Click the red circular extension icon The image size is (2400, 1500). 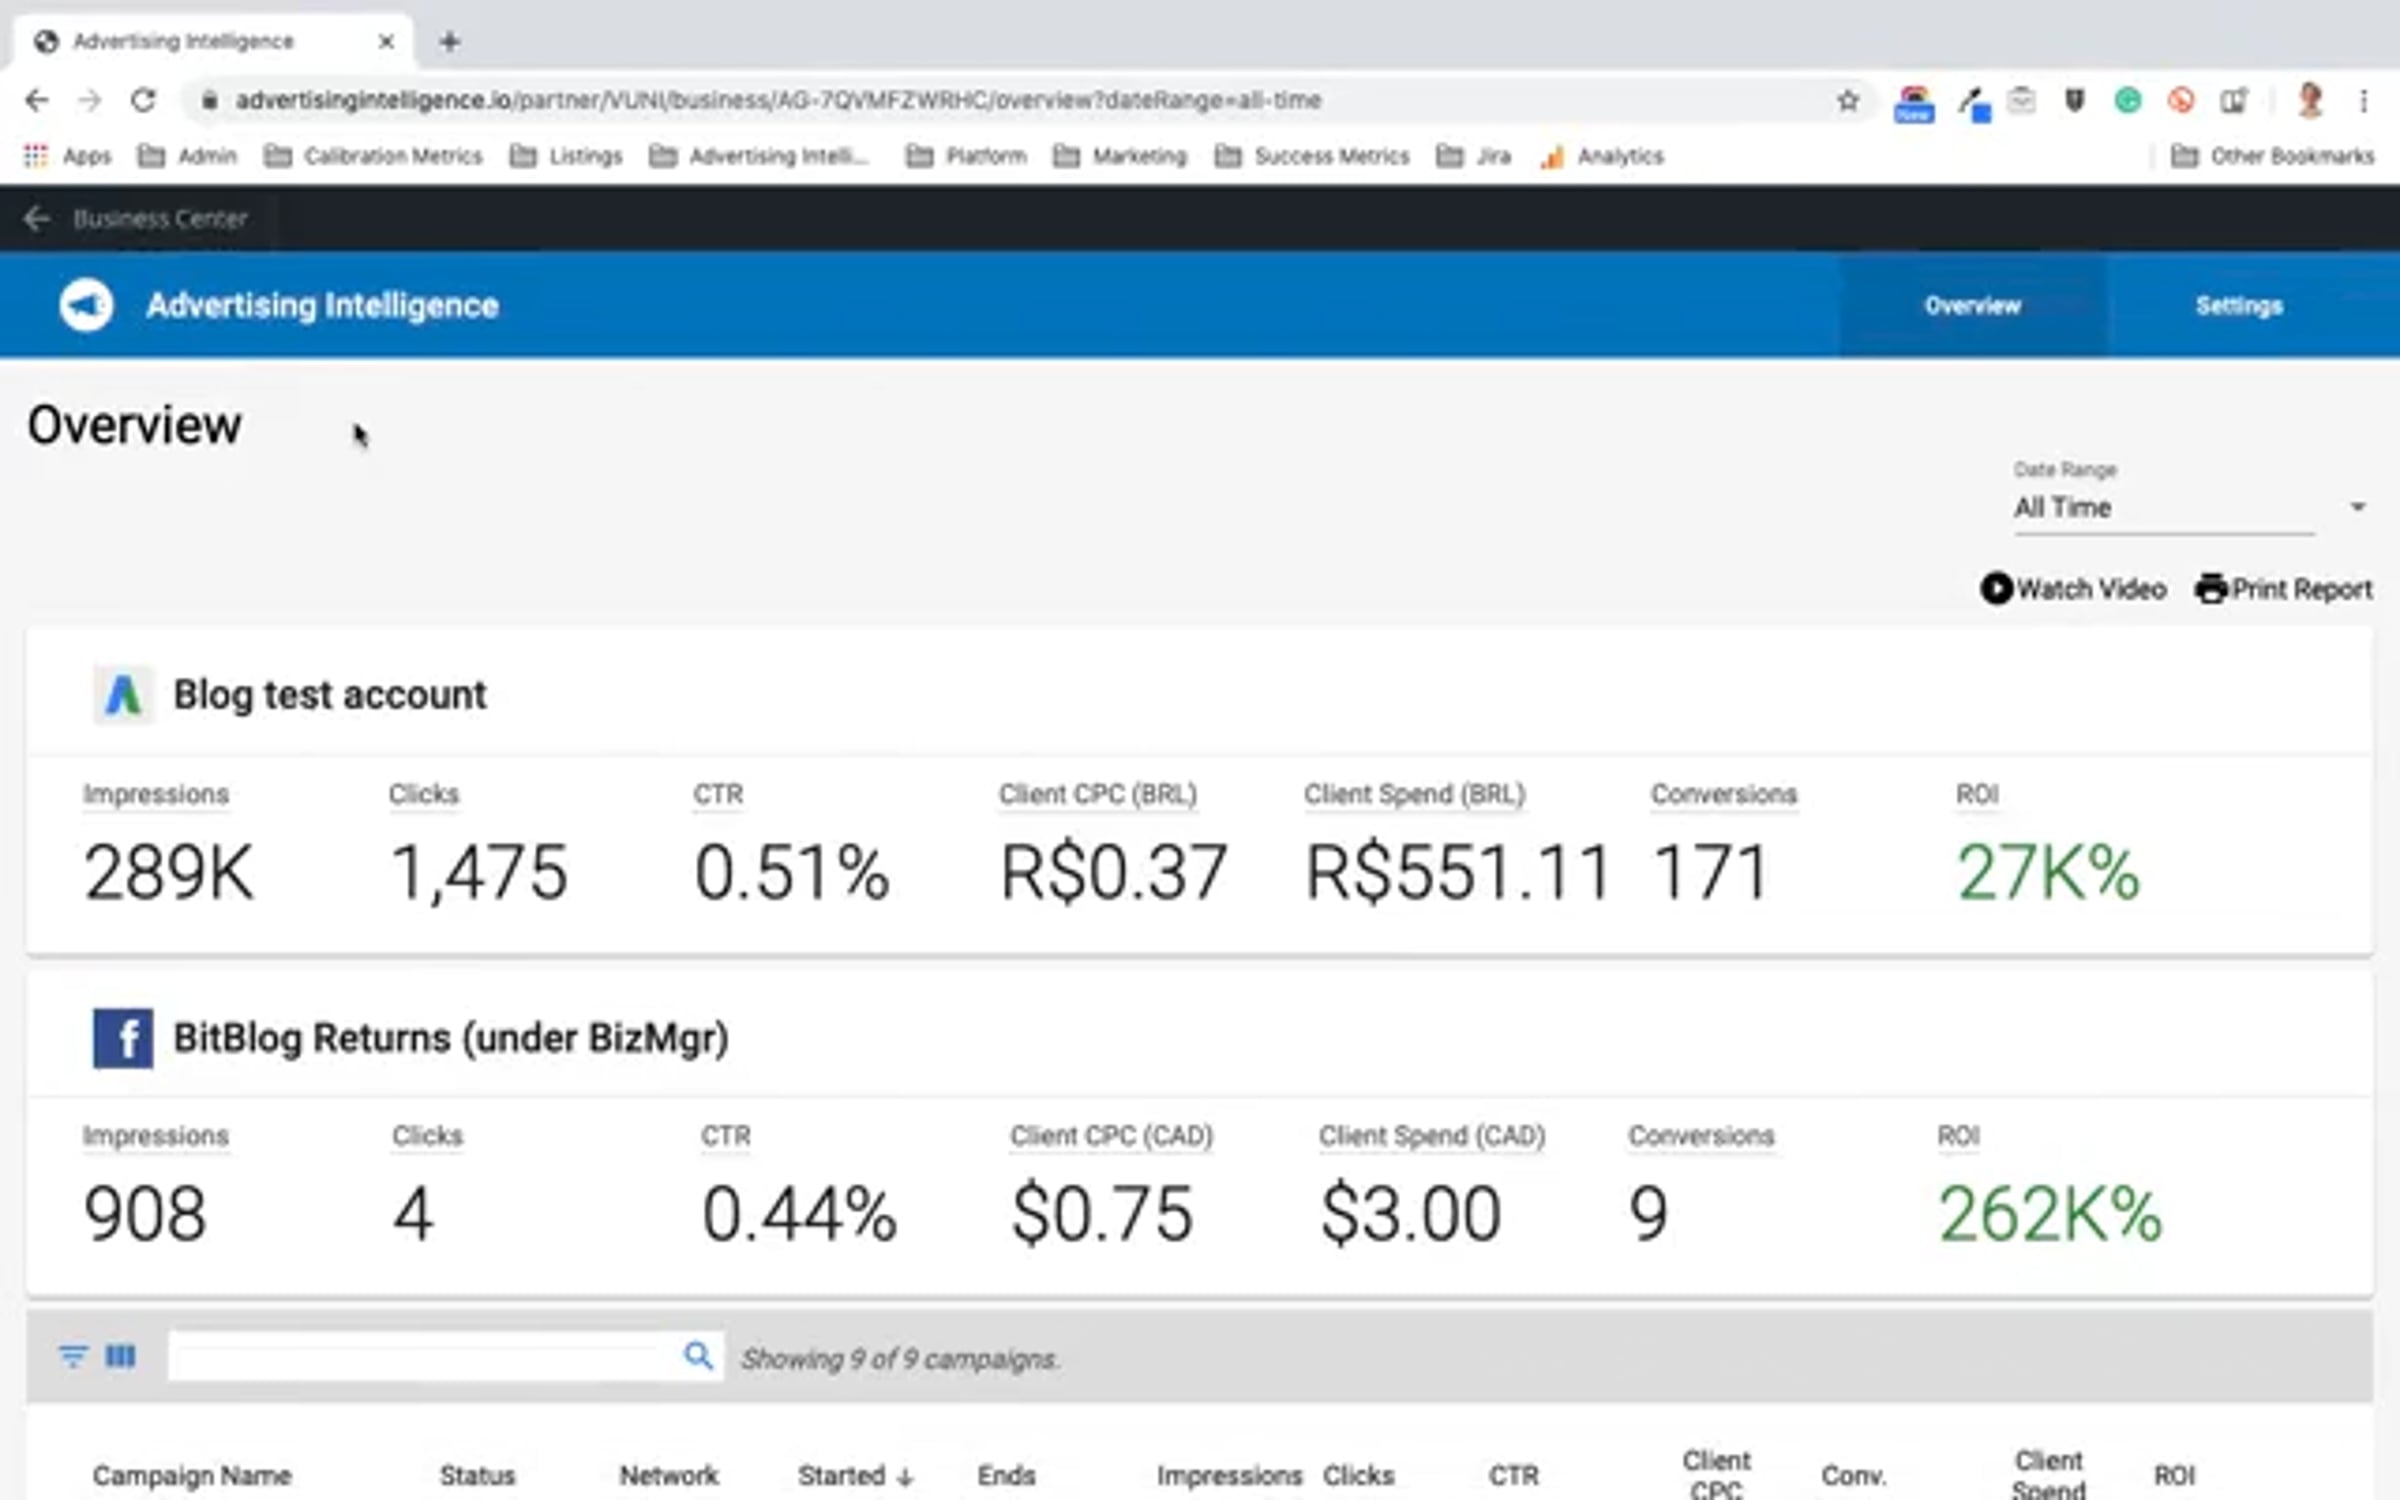pyautogui.click(x=2181, y=100)
